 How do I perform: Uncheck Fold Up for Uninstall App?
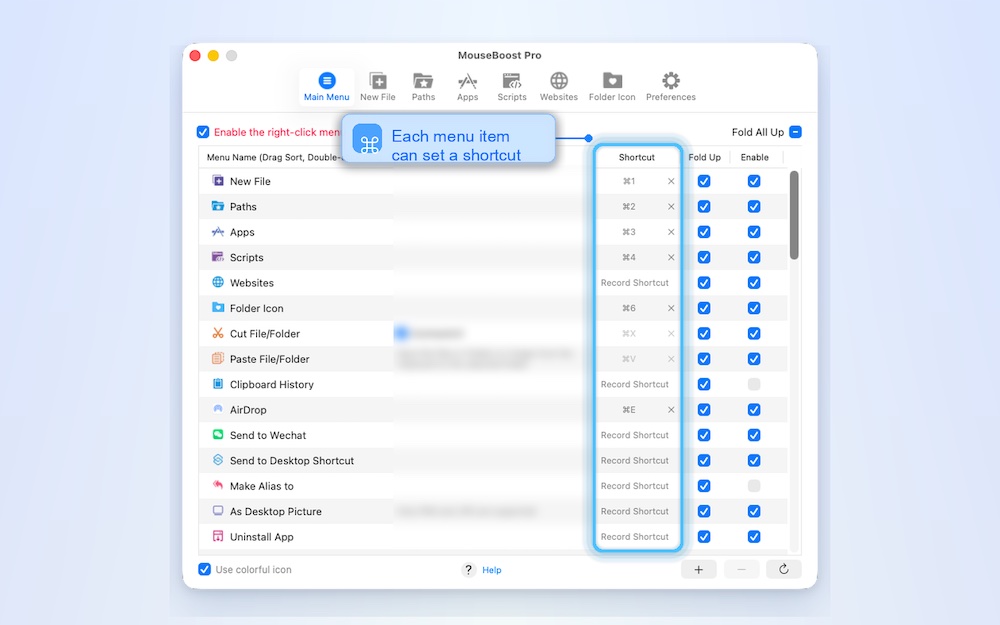pyautogui.click(x=704, y=537)
